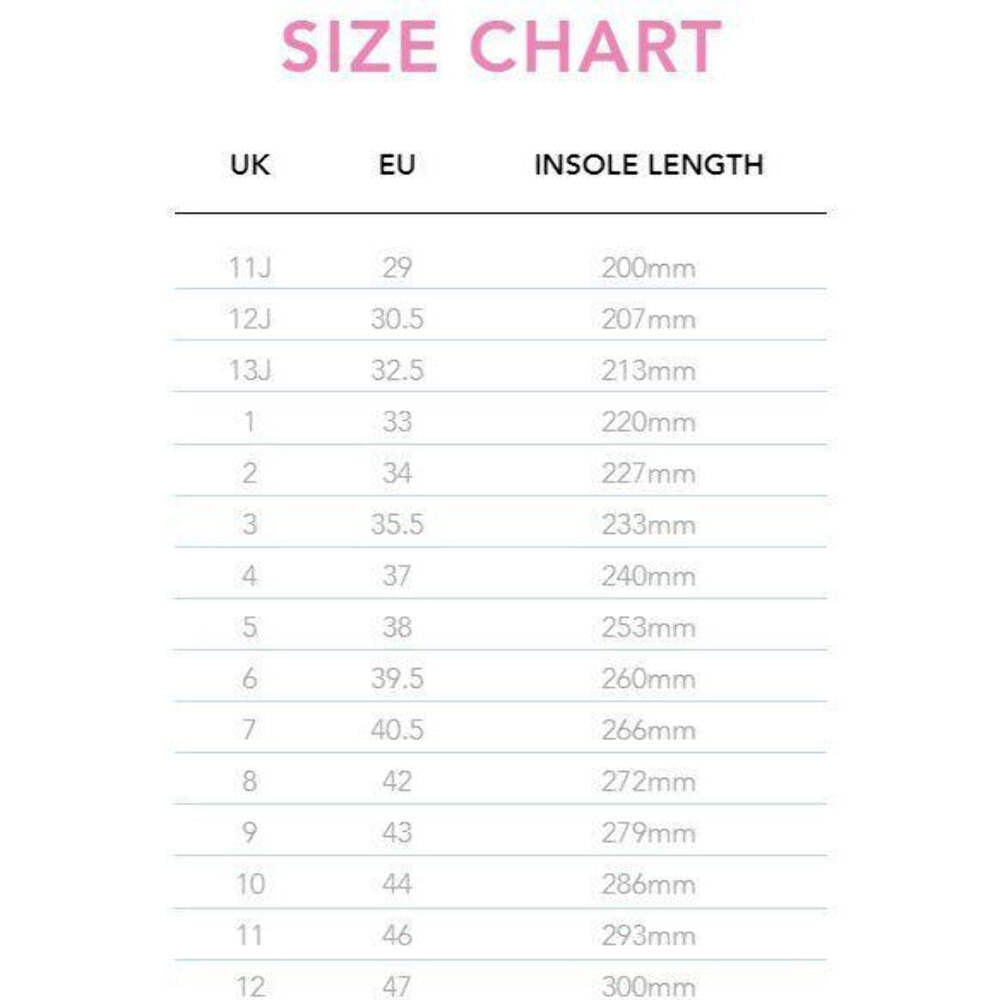This screenshot has width=1000, height=1000.
Task: Click the 279mm insole length value
Action: 649,833
